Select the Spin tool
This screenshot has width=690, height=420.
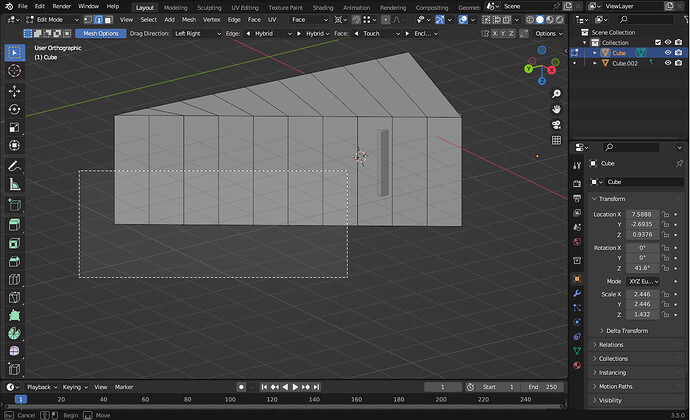point(15,334)
